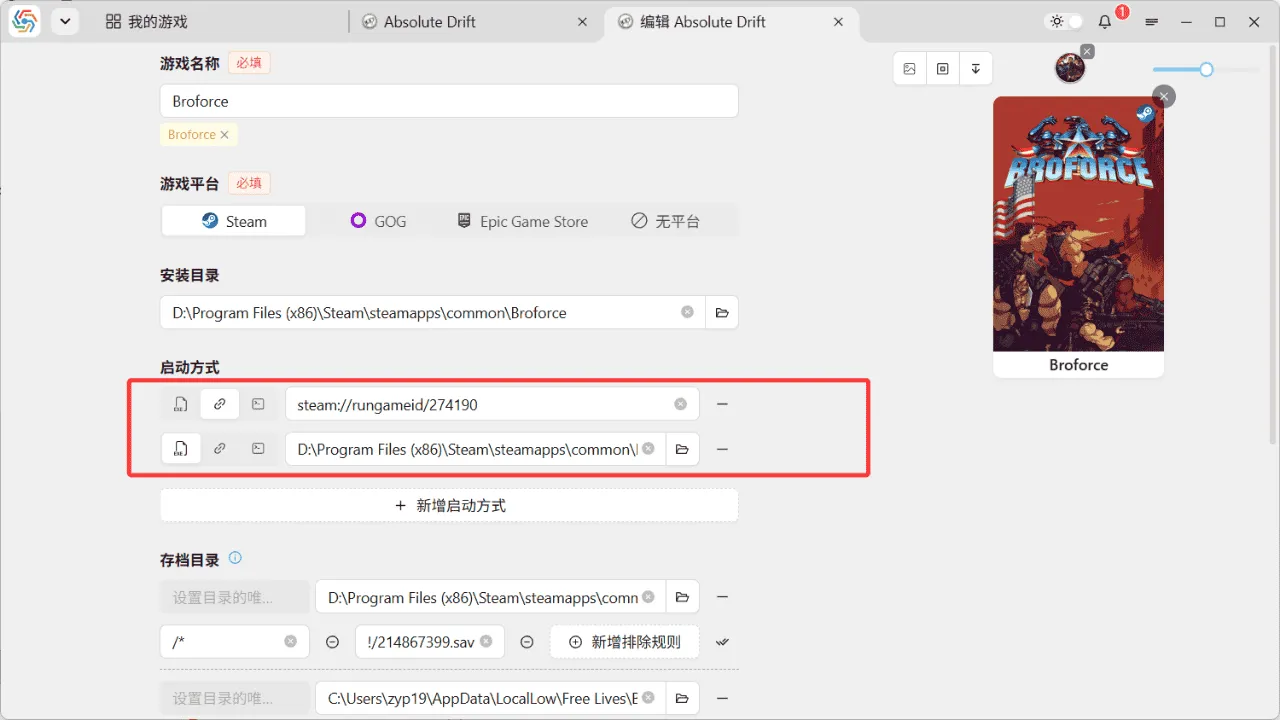Click the image icon in the cover toolbar
1280x720 pixels.
[x=909, y=68]
